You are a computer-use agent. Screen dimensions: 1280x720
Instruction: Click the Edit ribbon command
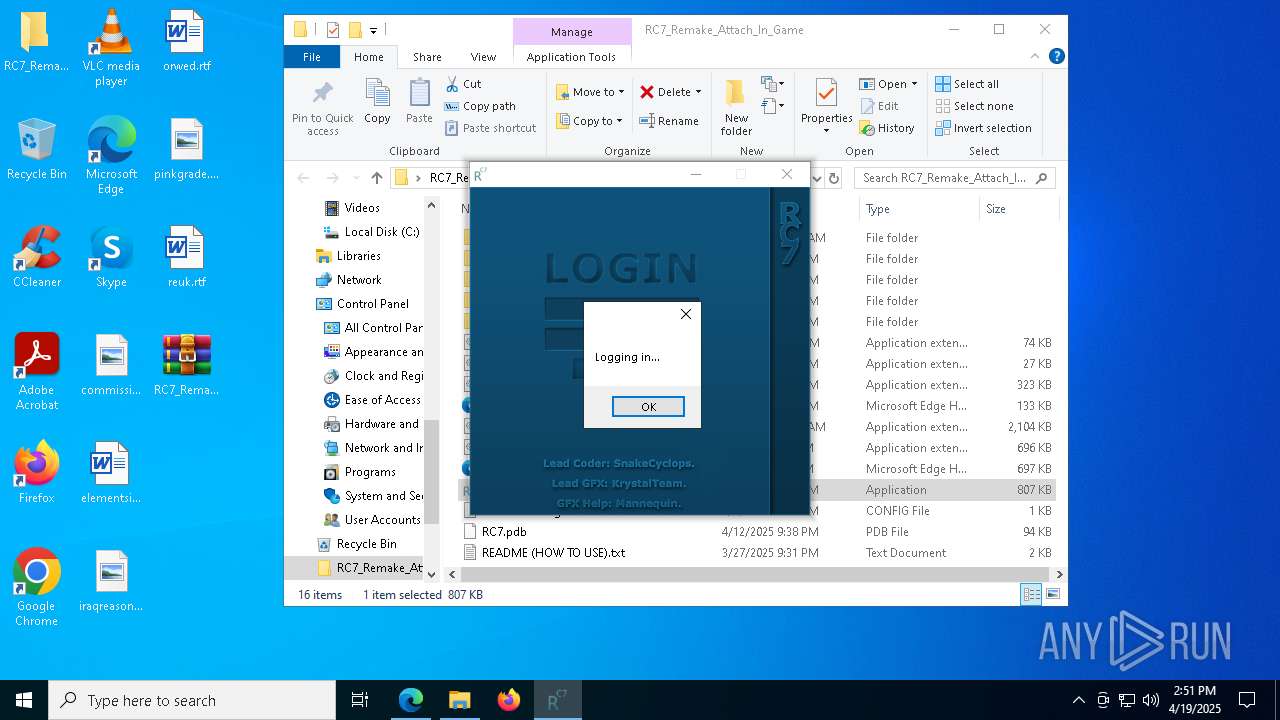879,106
